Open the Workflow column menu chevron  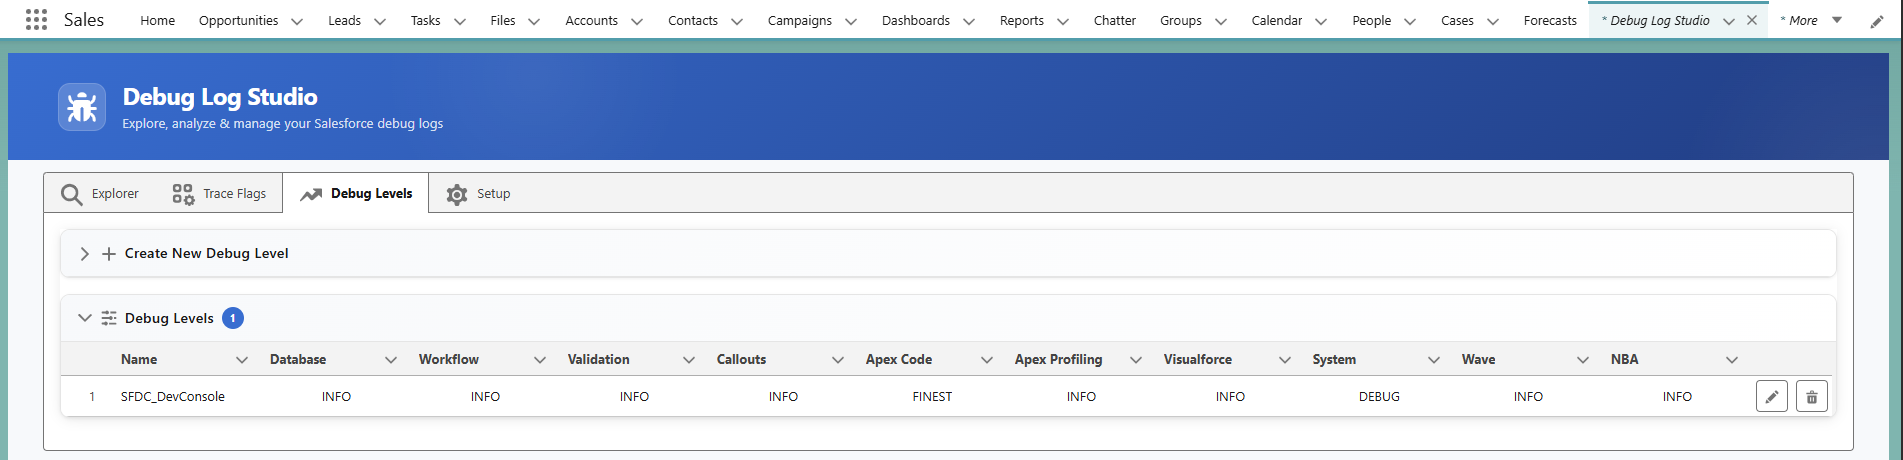(540, 360)
